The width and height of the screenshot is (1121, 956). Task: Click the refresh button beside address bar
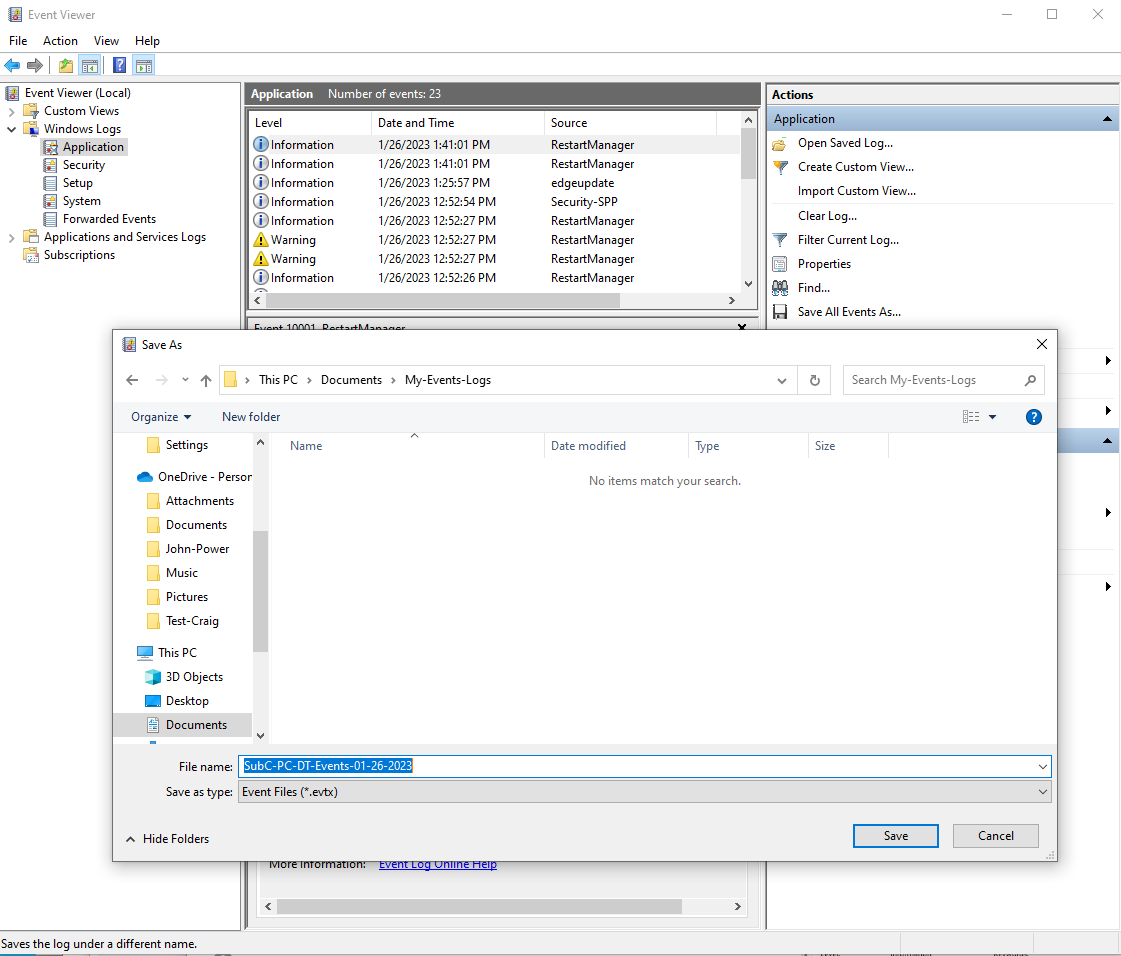815,380
